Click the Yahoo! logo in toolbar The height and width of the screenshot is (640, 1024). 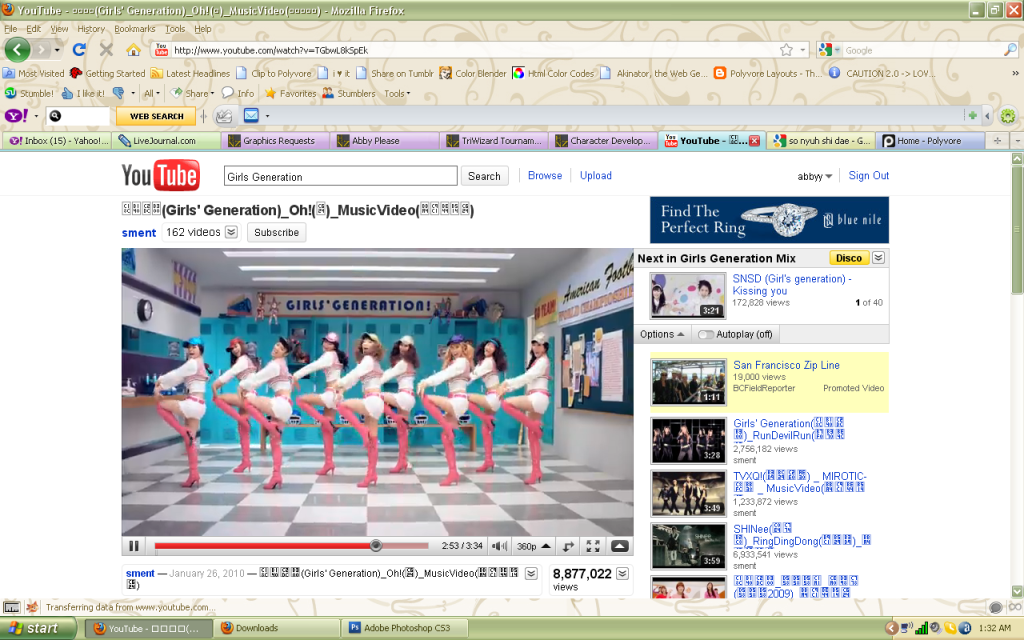coord(16,116)
